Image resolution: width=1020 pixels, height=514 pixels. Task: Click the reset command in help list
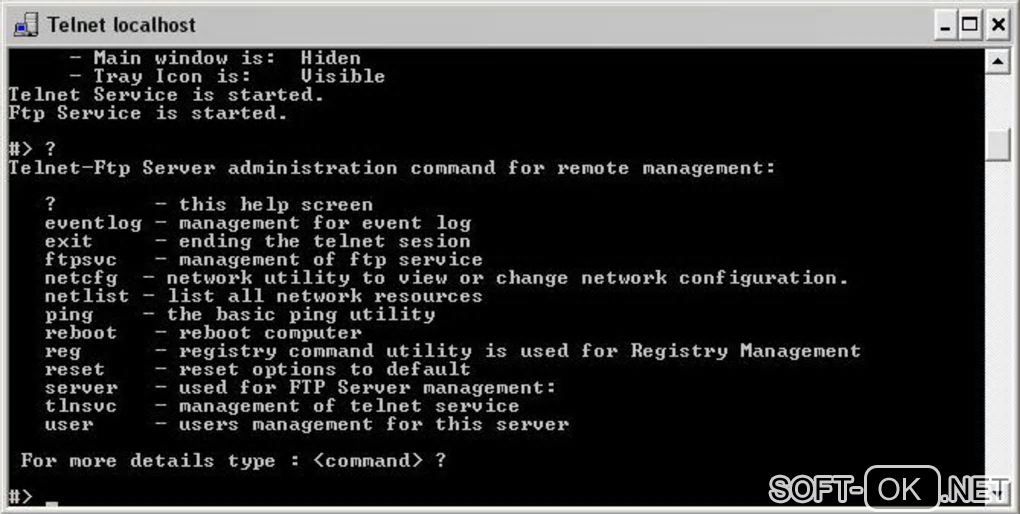[x=74, y=369]
